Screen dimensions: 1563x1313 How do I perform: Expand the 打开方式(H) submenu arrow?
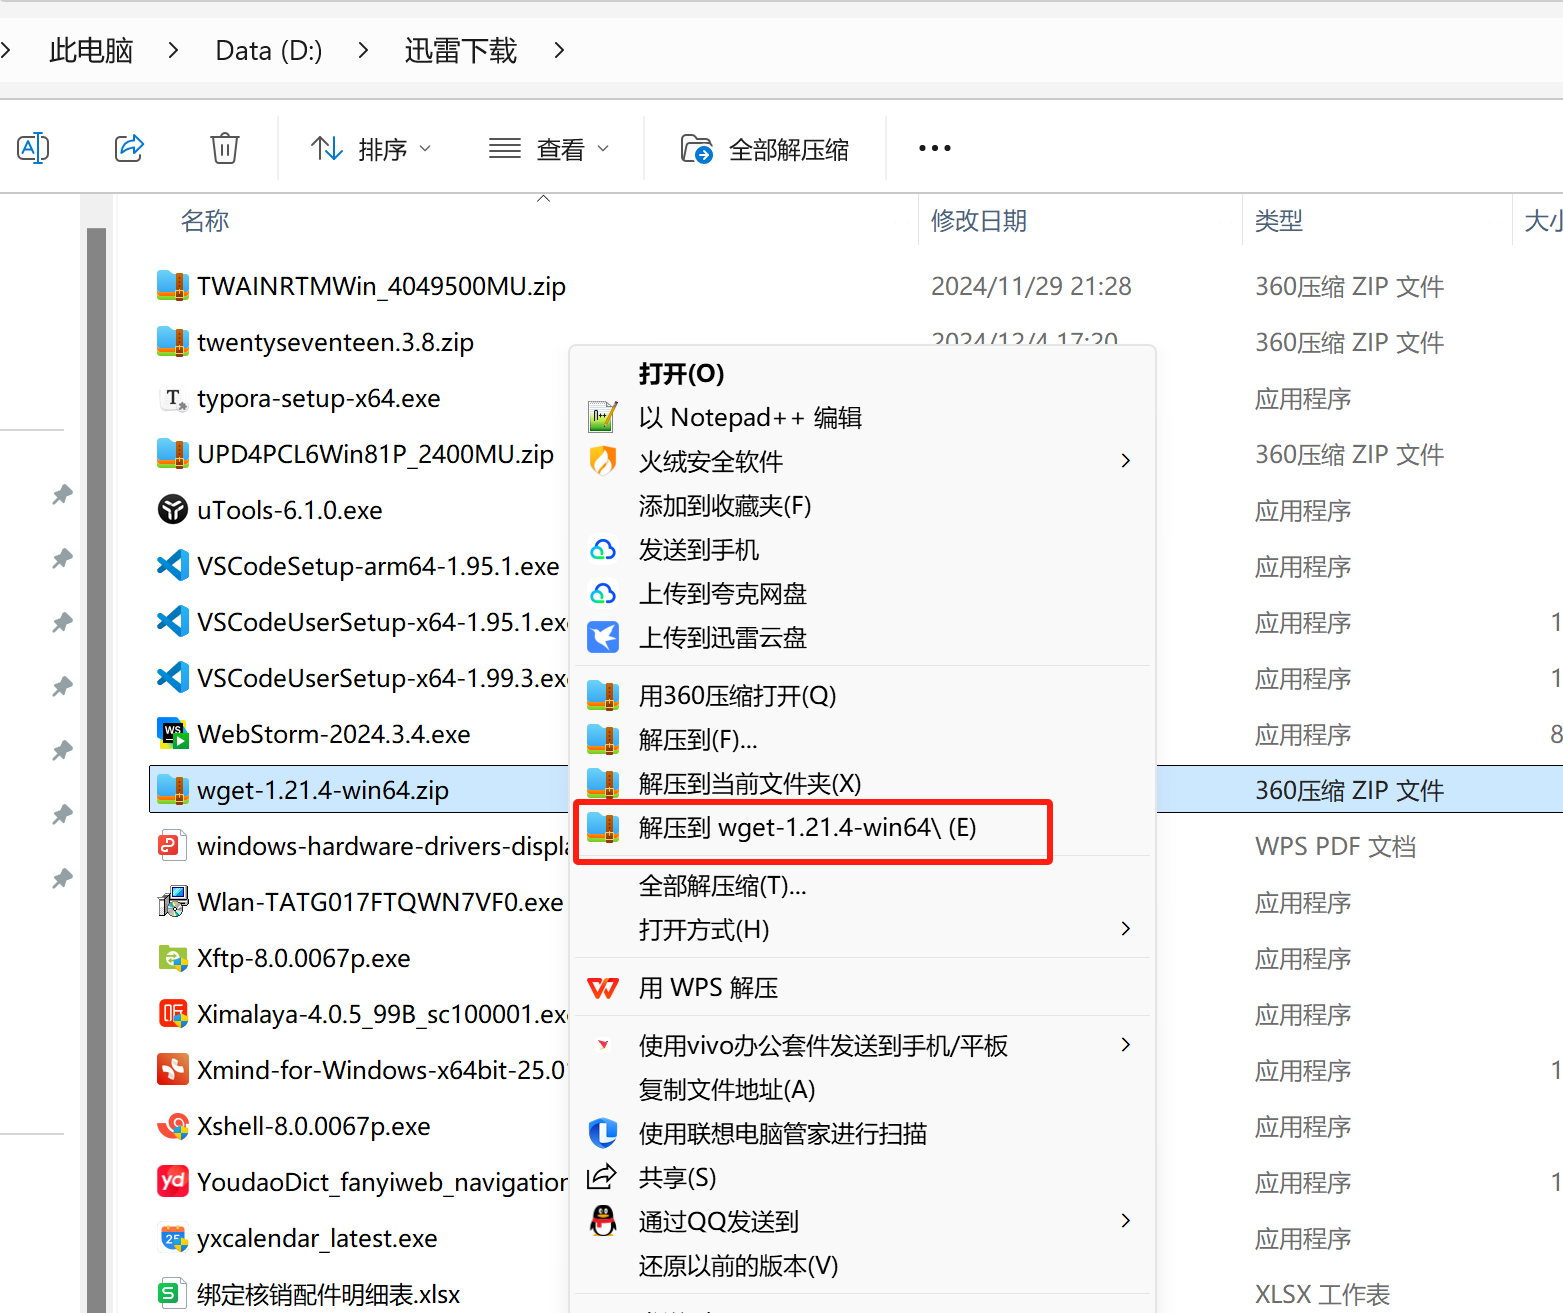[x=1126, y=929]
